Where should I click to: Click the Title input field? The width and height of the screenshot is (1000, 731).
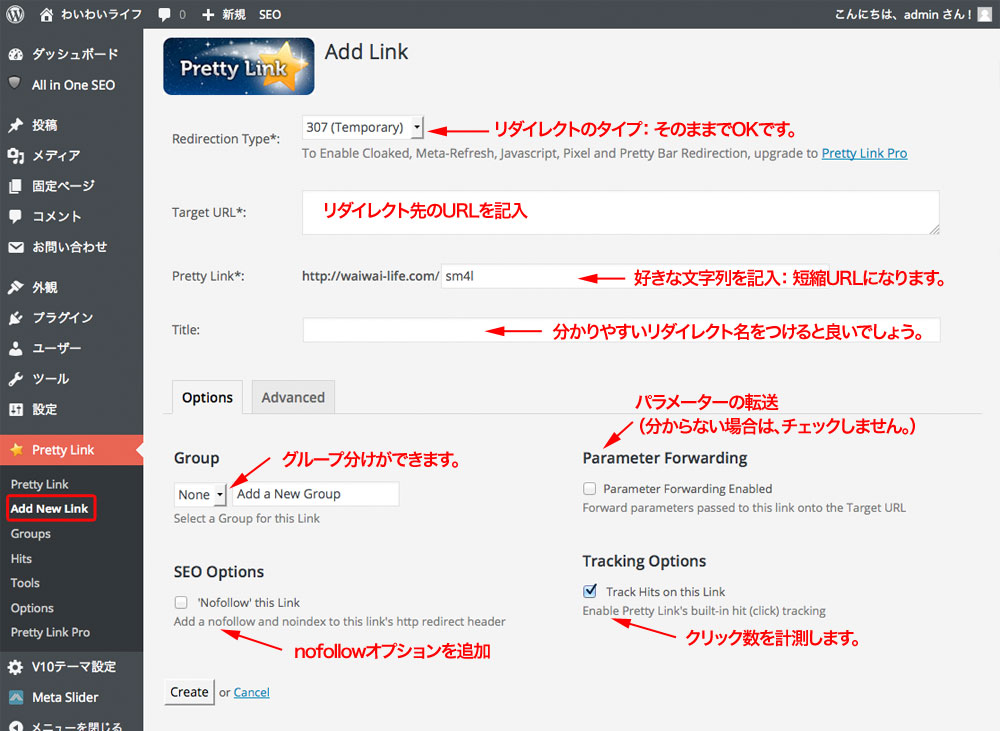tap(621, 330)
